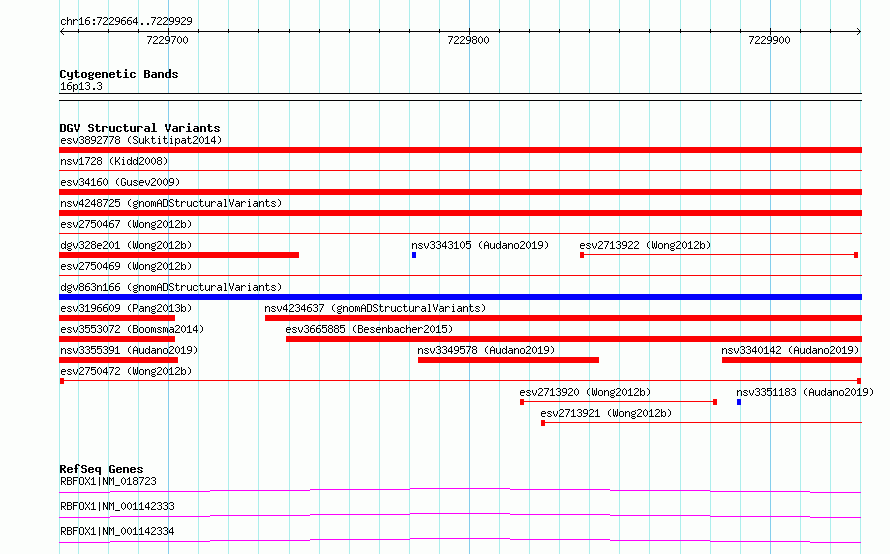Select dgv863n166 (gnomADStructuralVariants) label
890x554 pixels.
pyautogui.click(x=171, y=287)
